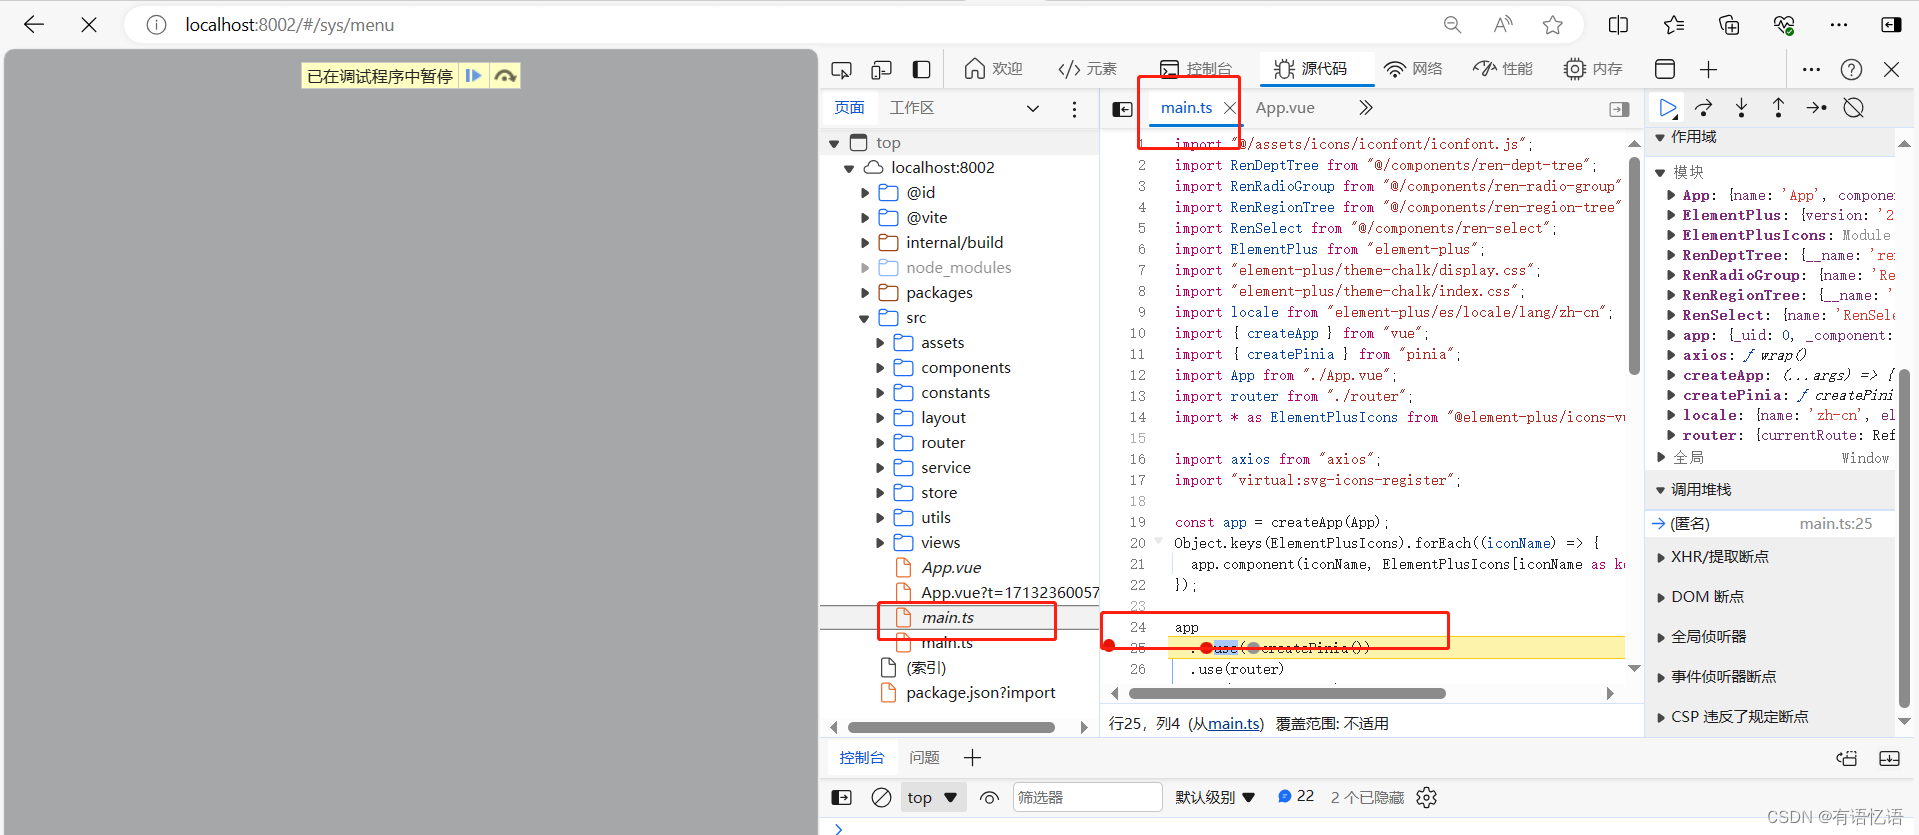This screenshot has width=1919, height=835.
Task: Open default log levels (默认级别) dropdown
Action: (1215, 797)
